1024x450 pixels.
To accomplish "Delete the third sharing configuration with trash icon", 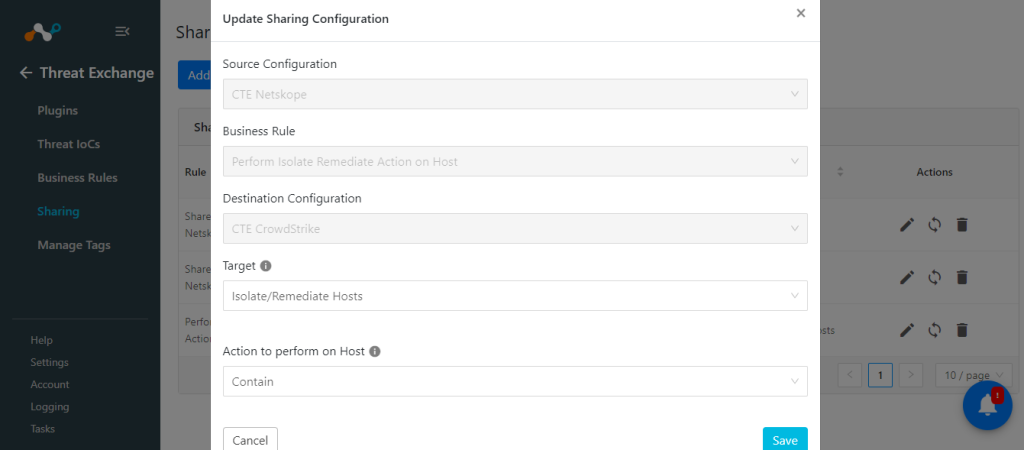I will tap(961, 330).
